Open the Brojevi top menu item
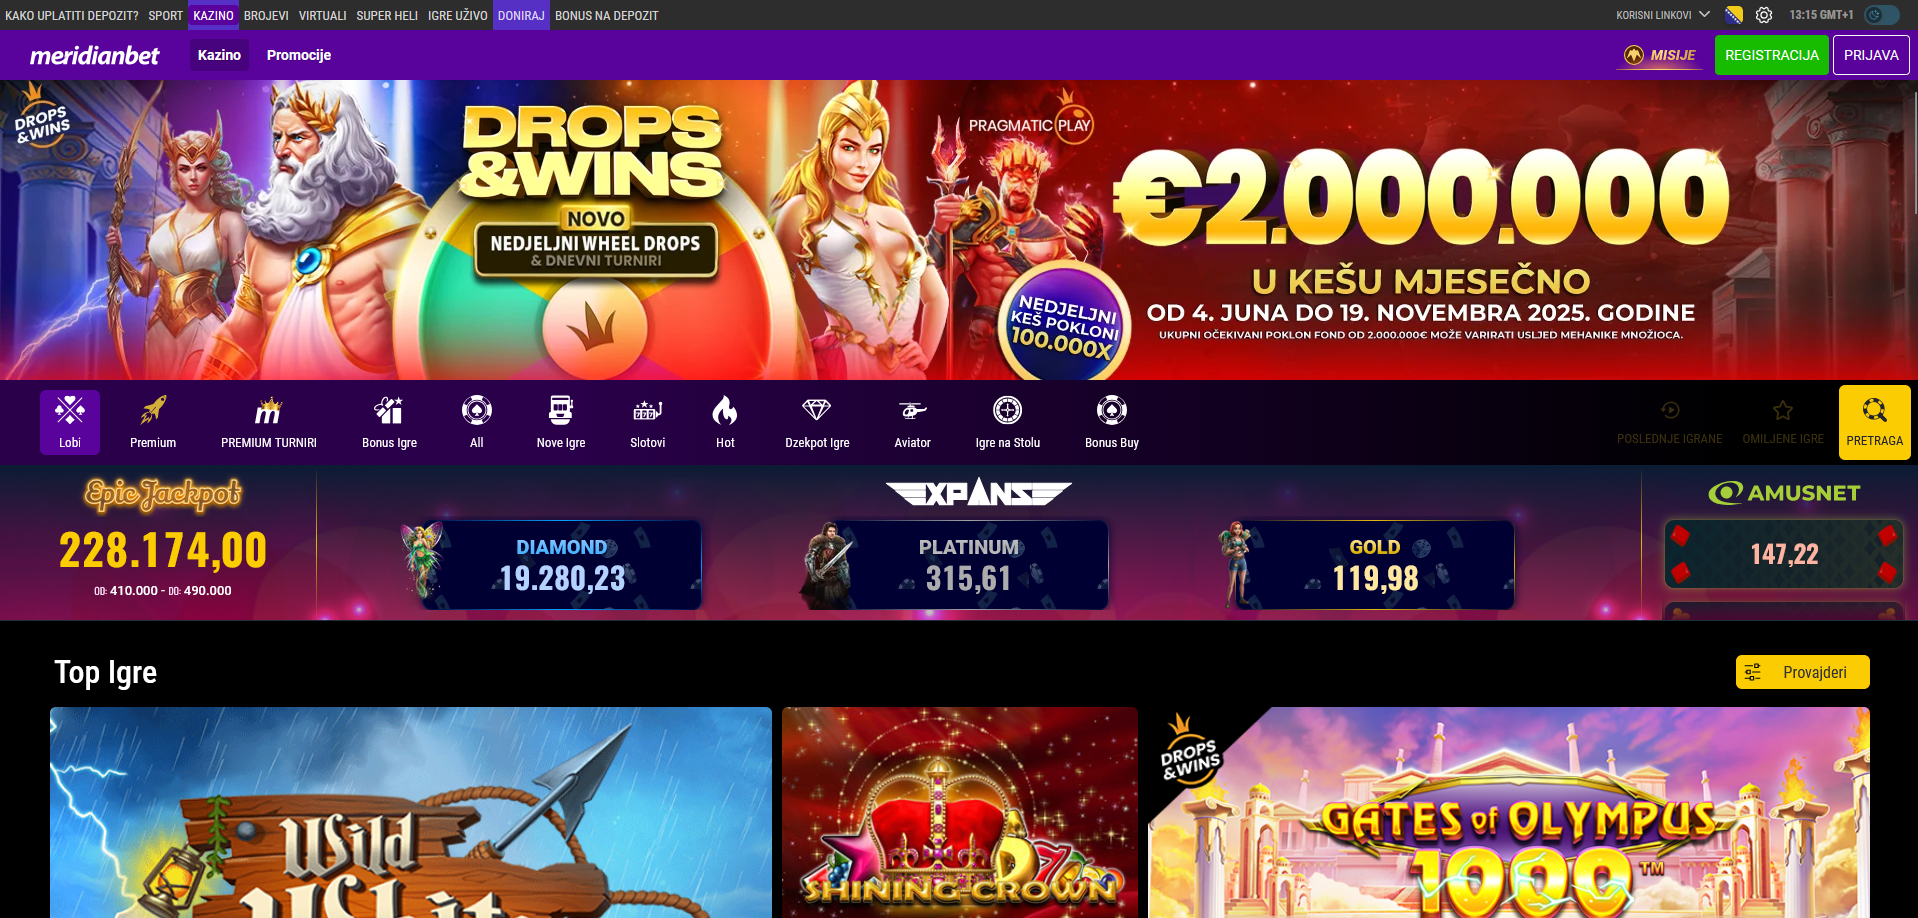Viewport: 1918px width, 918px height. [x=266, y=15]
